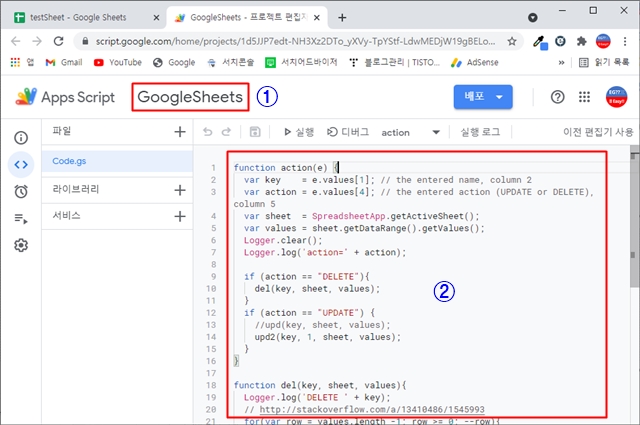Open the Extensions puzzle piece icon
Screen dimensions: 640x425
[x=582, y=41]
